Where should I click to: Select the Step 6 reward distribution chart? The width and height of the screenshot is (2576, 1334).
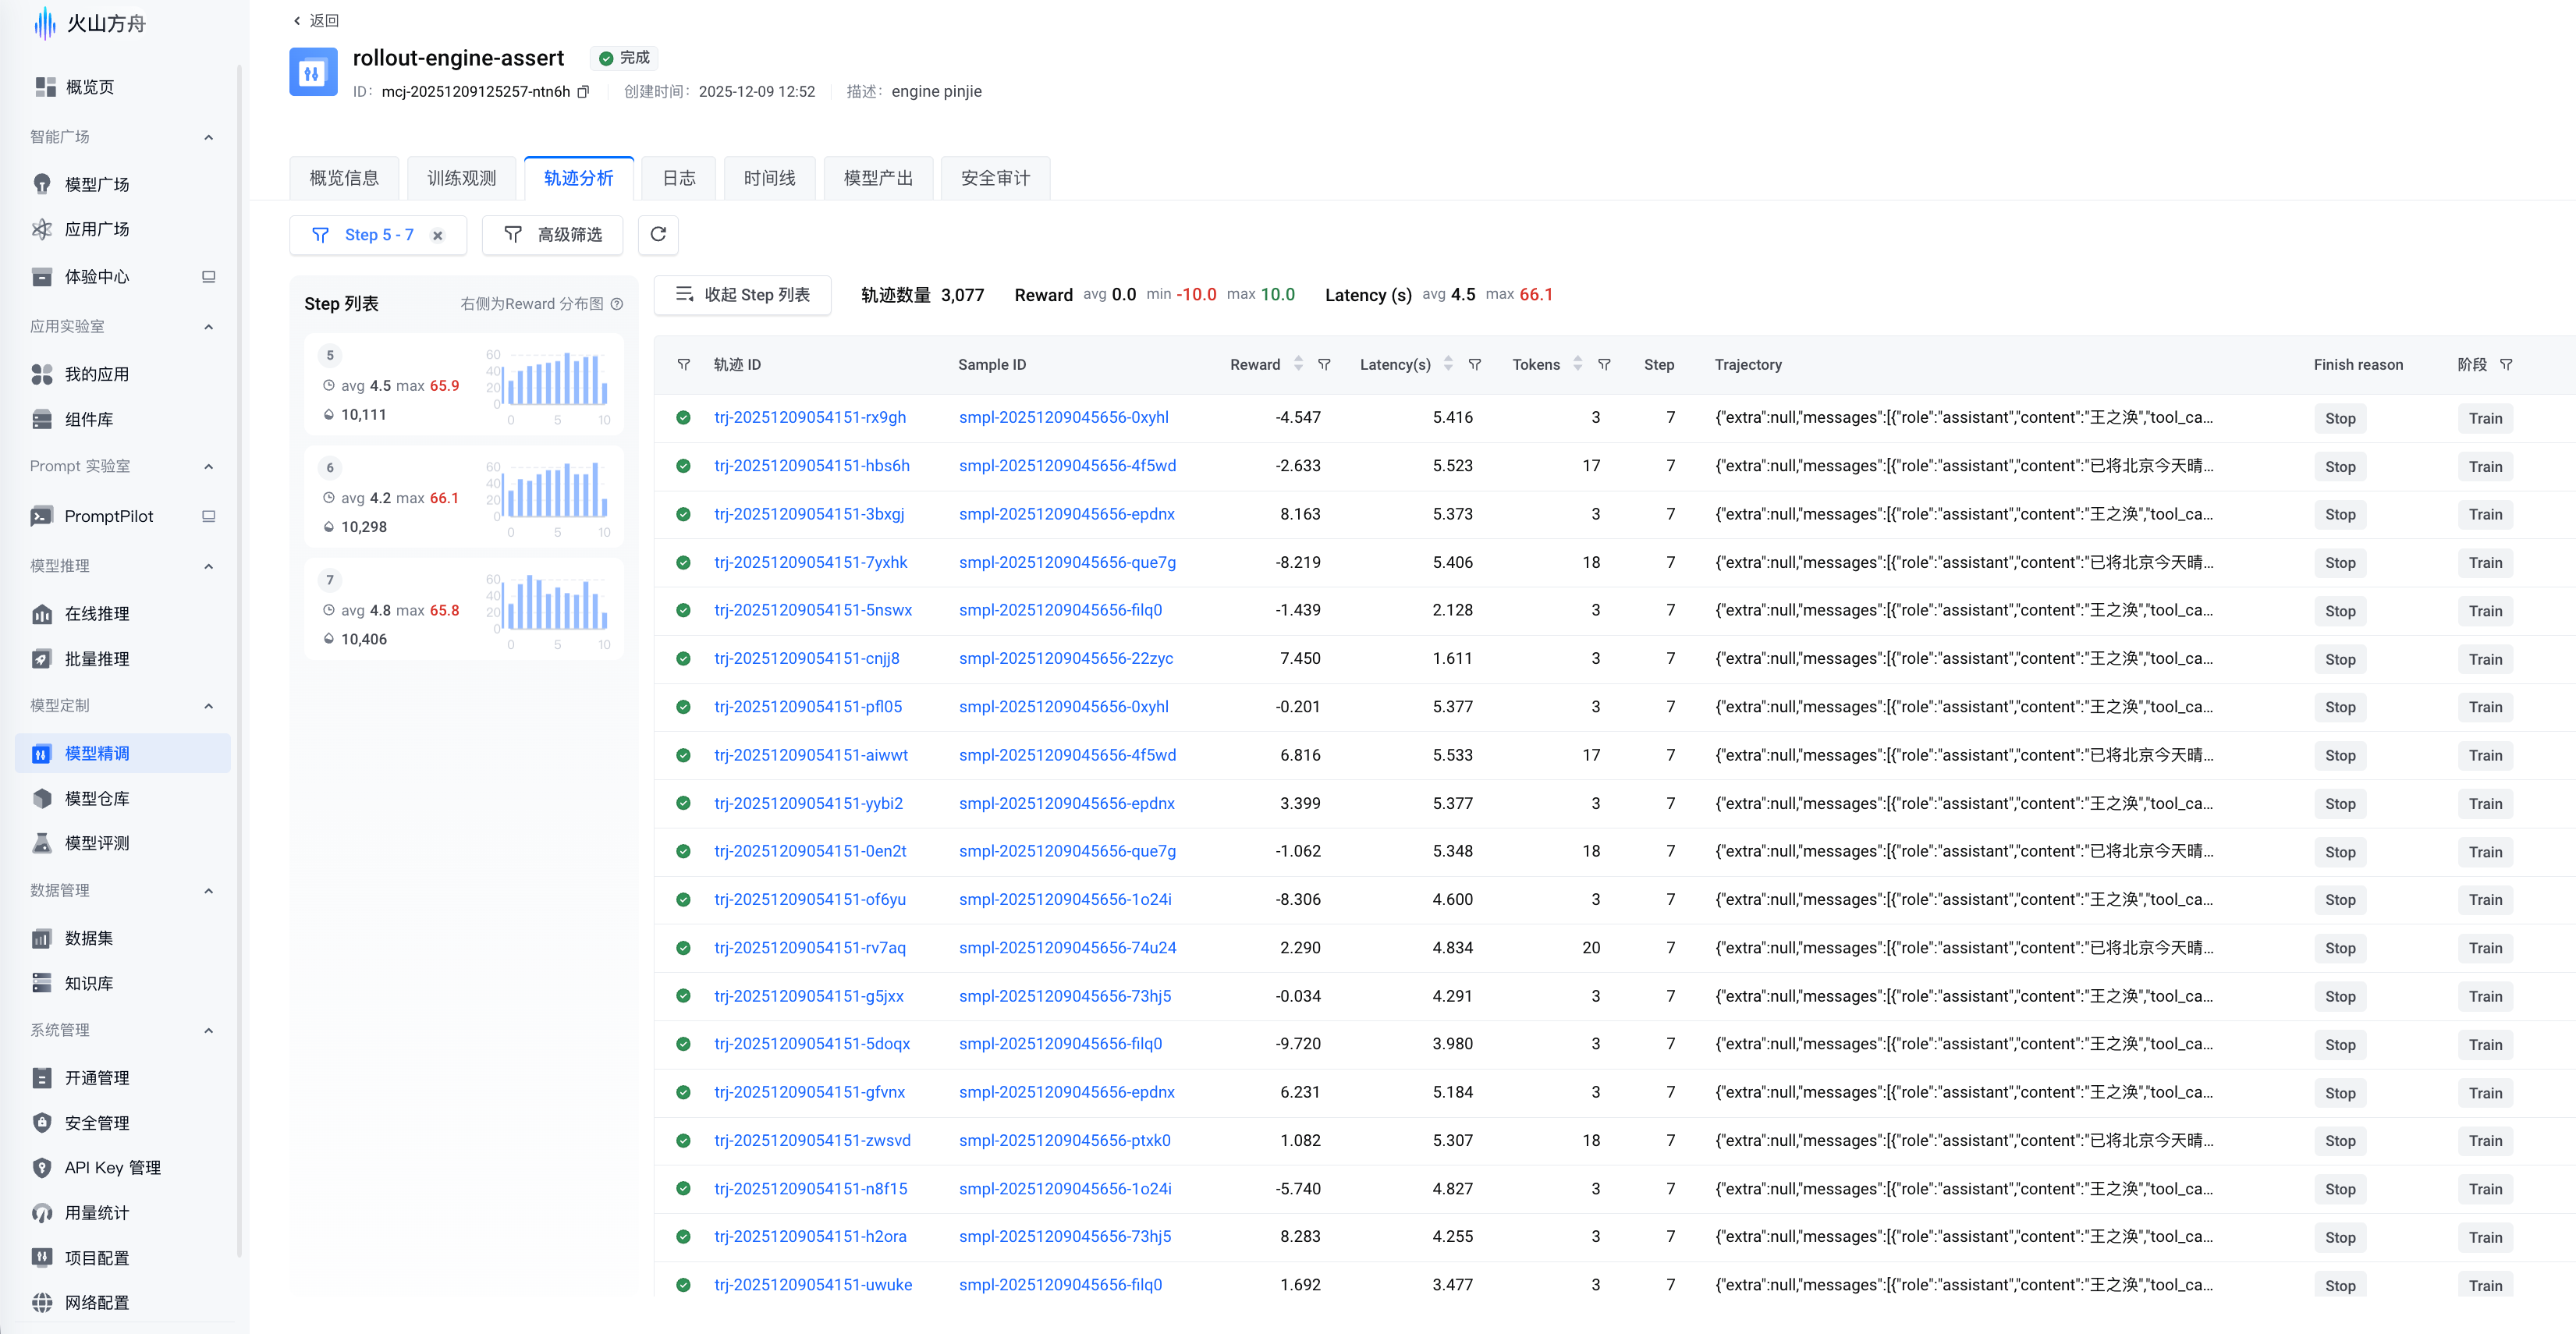pyautogui.click(x=556, y=496)
